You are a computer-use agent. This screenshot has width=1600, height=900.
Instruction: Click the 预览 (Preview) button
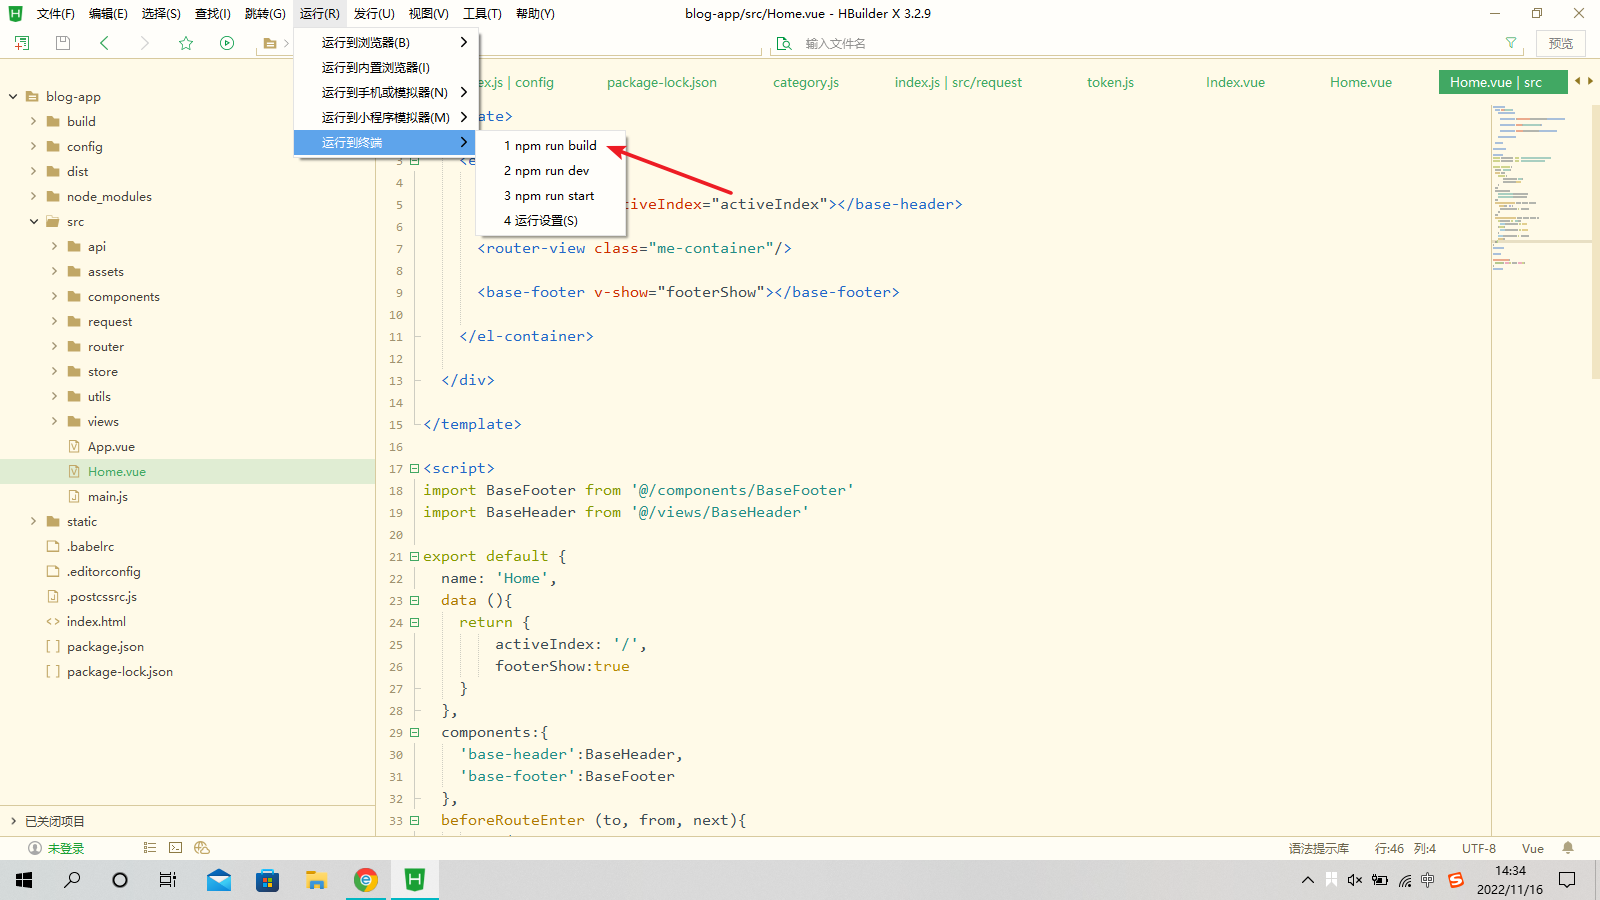[x=1560, y=43]
